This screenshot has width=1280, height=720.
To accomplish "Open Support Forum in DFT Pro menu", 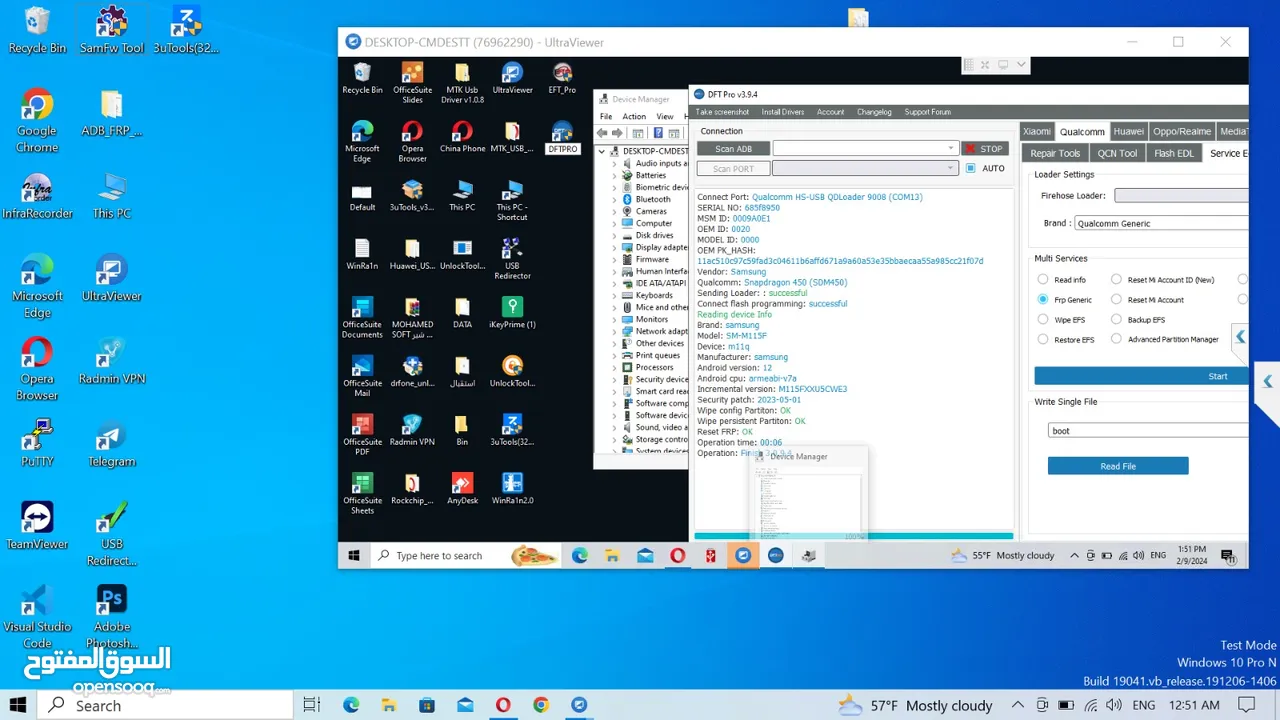I will pos(927,112).
